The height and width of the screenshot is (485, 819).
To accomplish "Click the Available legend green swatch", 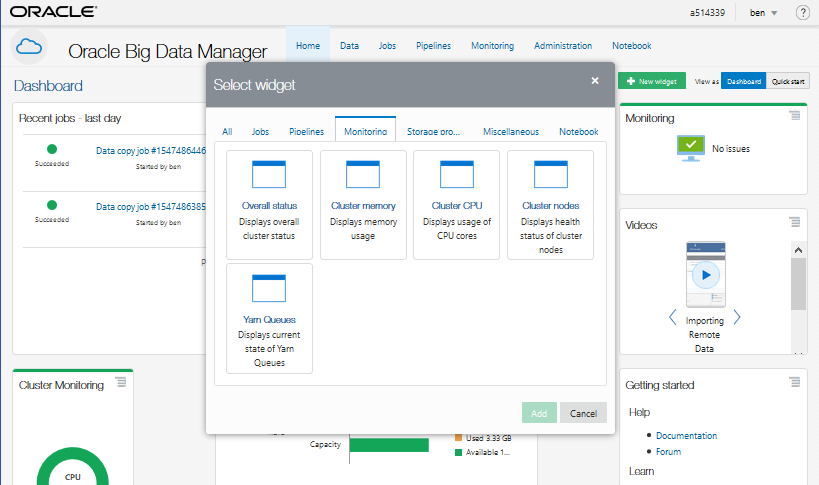I will click(458, 452).
